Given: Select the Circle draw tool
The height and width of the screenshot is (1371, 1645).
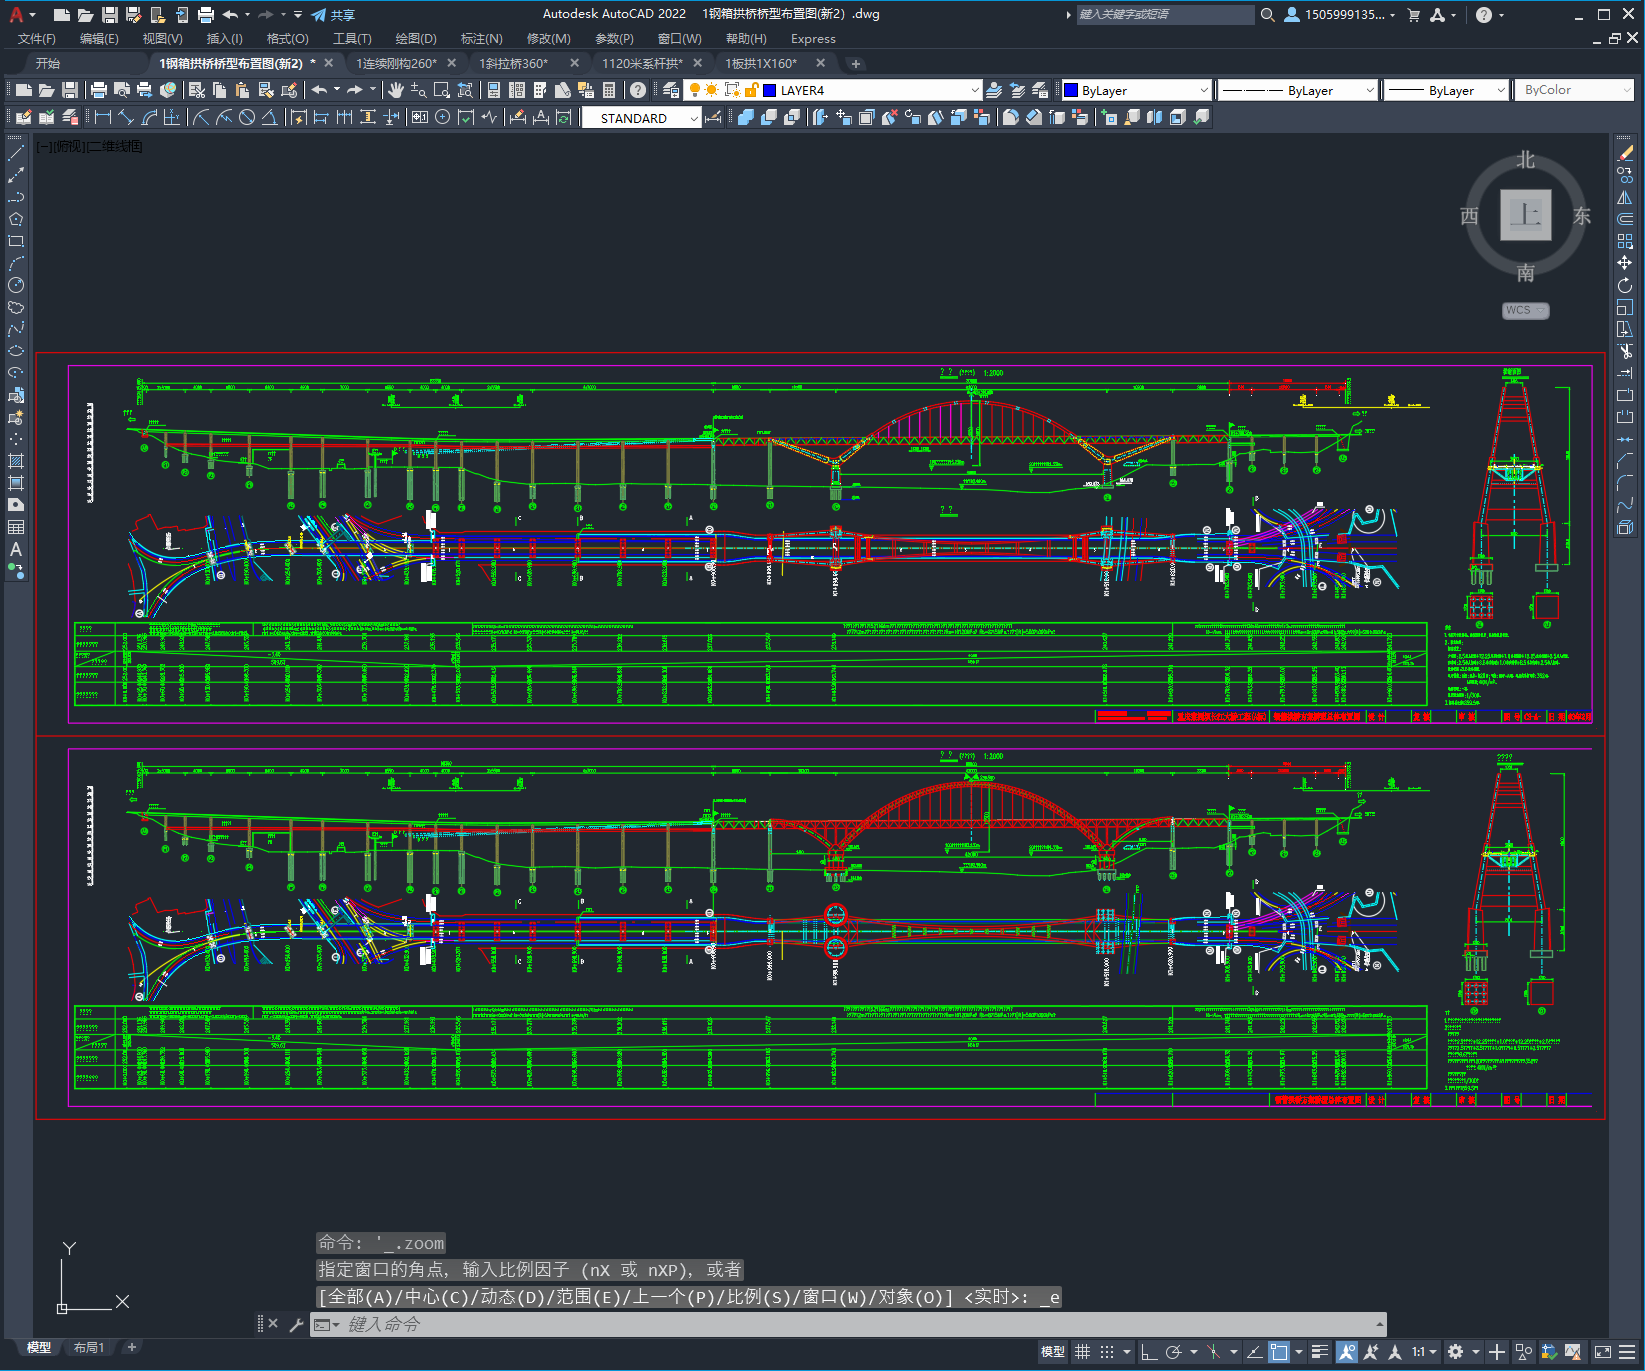Looking at the screenshot, I should point(16,285).
